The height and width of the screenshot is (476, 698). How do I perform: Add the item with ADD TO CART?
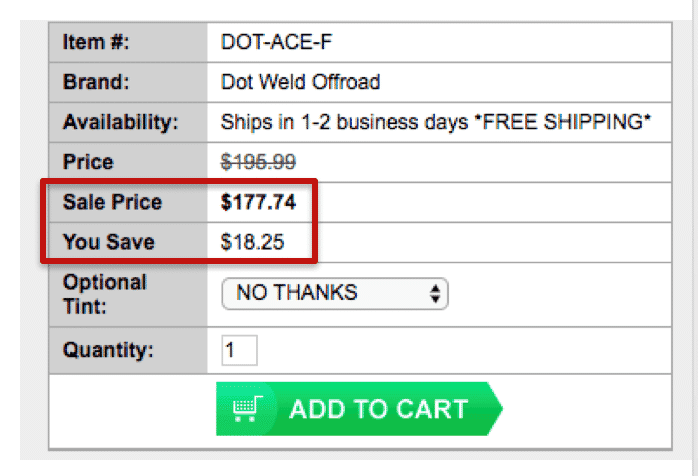(x=359, y=409)
